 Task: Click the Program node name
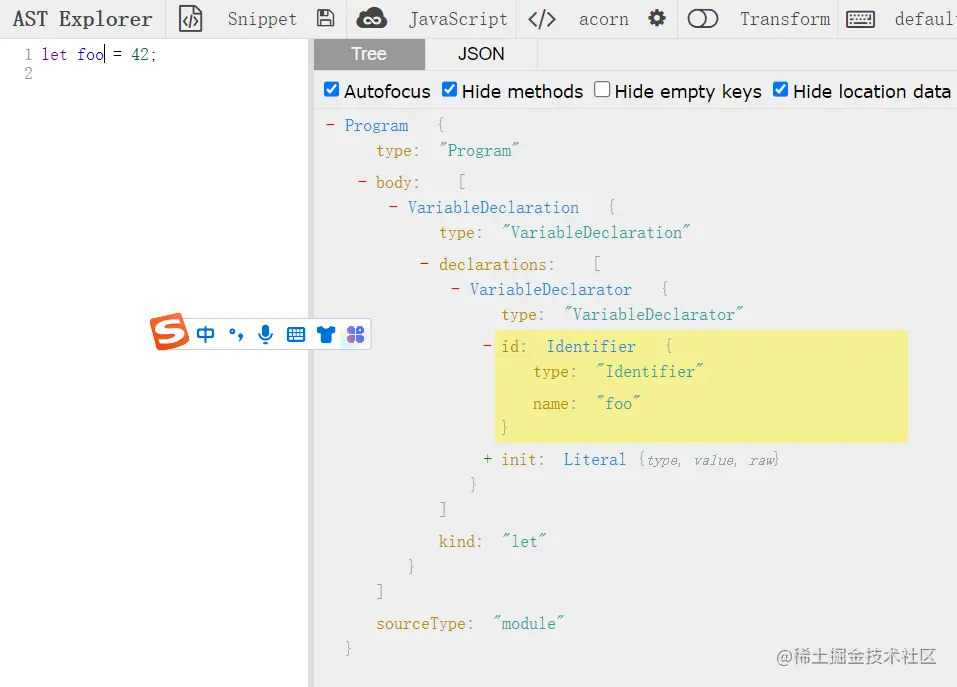coord(377,126)
